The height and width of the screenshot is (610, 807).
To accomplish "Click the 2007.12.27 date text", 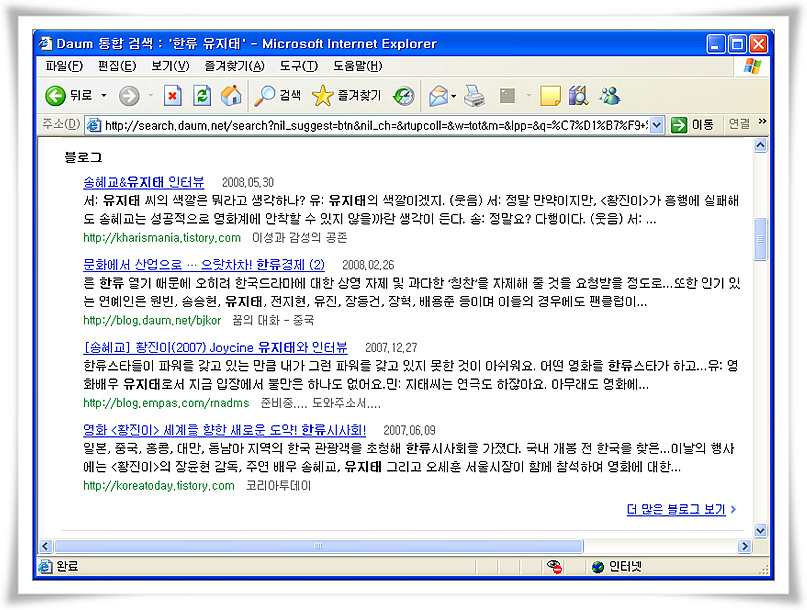I will click(391, 347).
